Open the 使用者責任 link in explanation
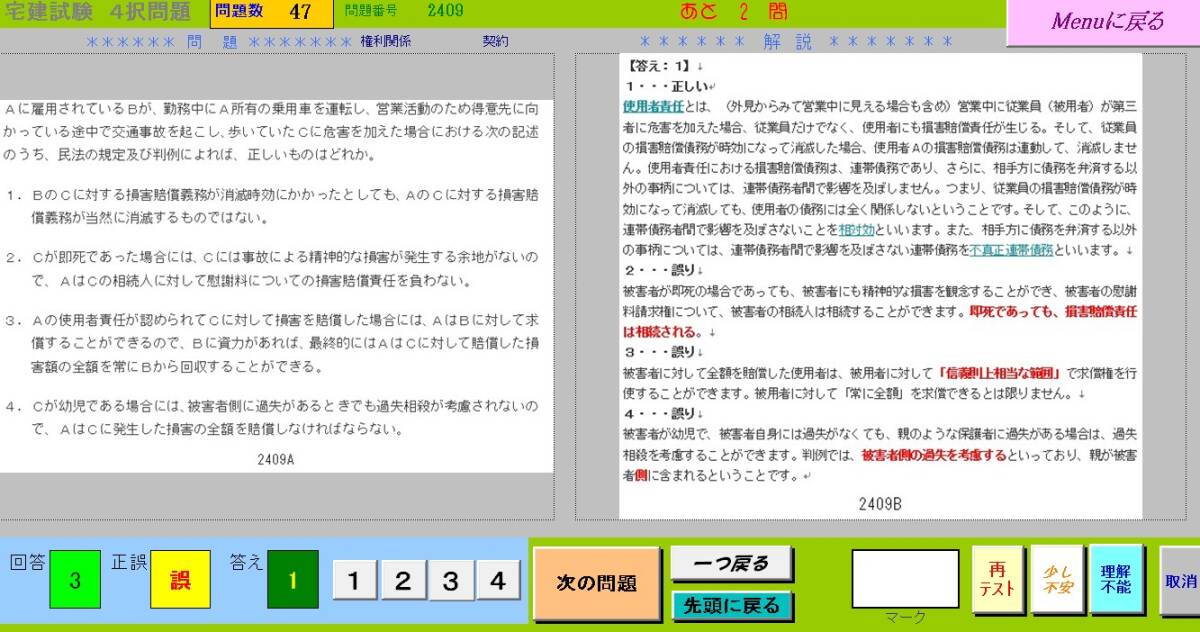This screenshot has width=1200, height=632. pyautogui.click(x=653, y=105)
